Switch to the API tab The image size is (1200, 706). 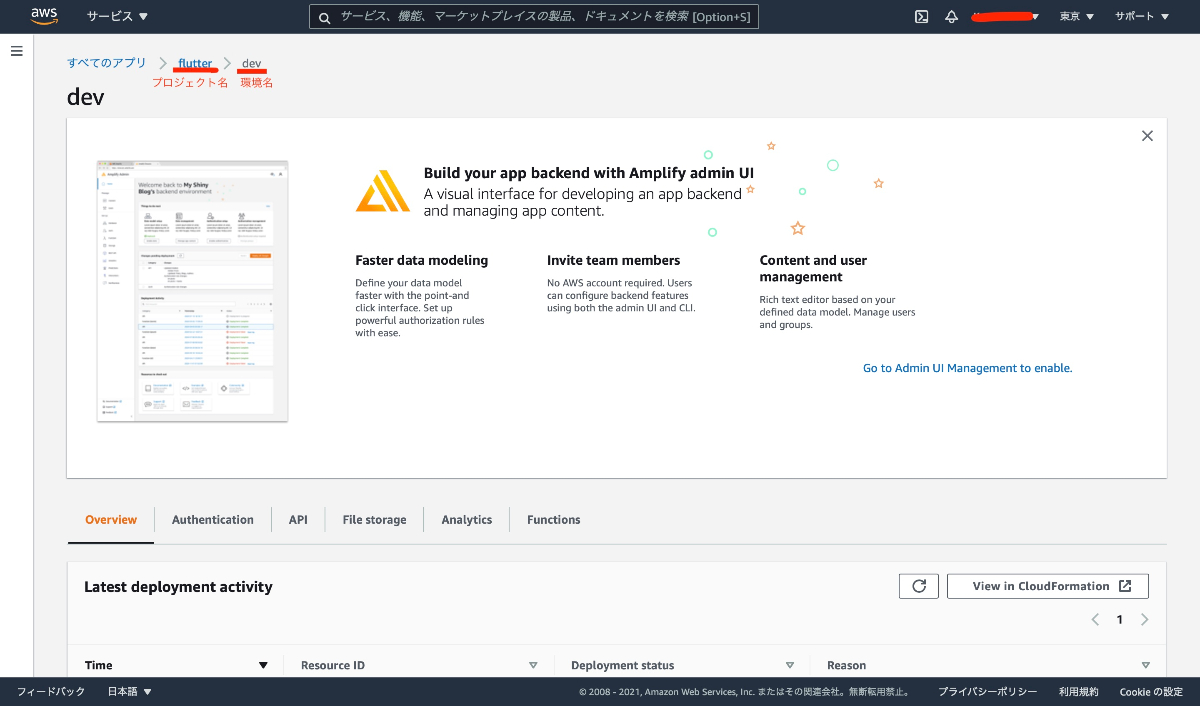(298, 520)
